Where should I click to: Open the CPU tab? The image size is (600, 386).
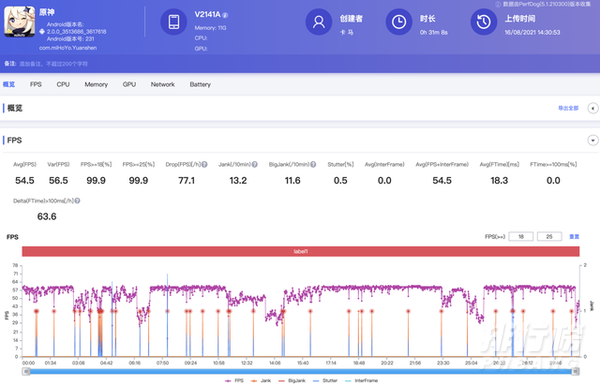tap(63, 85)
